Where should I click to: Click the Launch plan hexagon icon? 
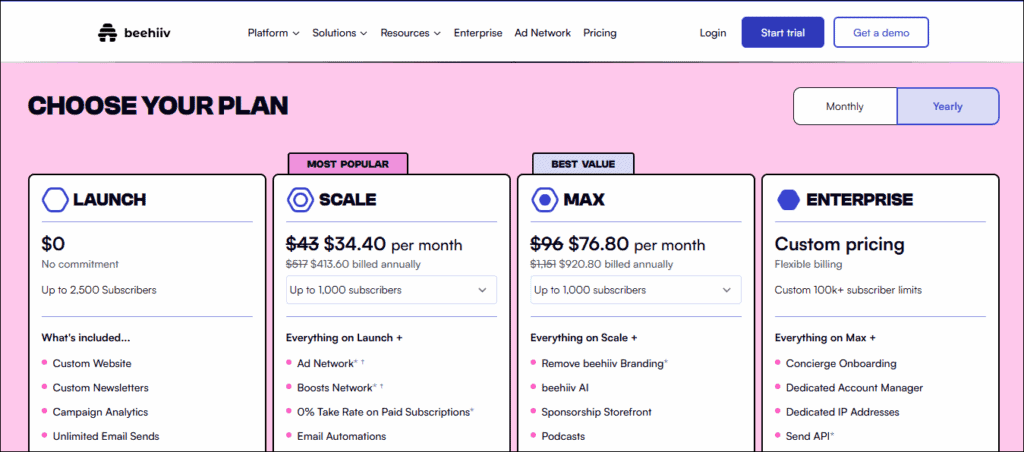pyautogui.click(x=55, y=200)
